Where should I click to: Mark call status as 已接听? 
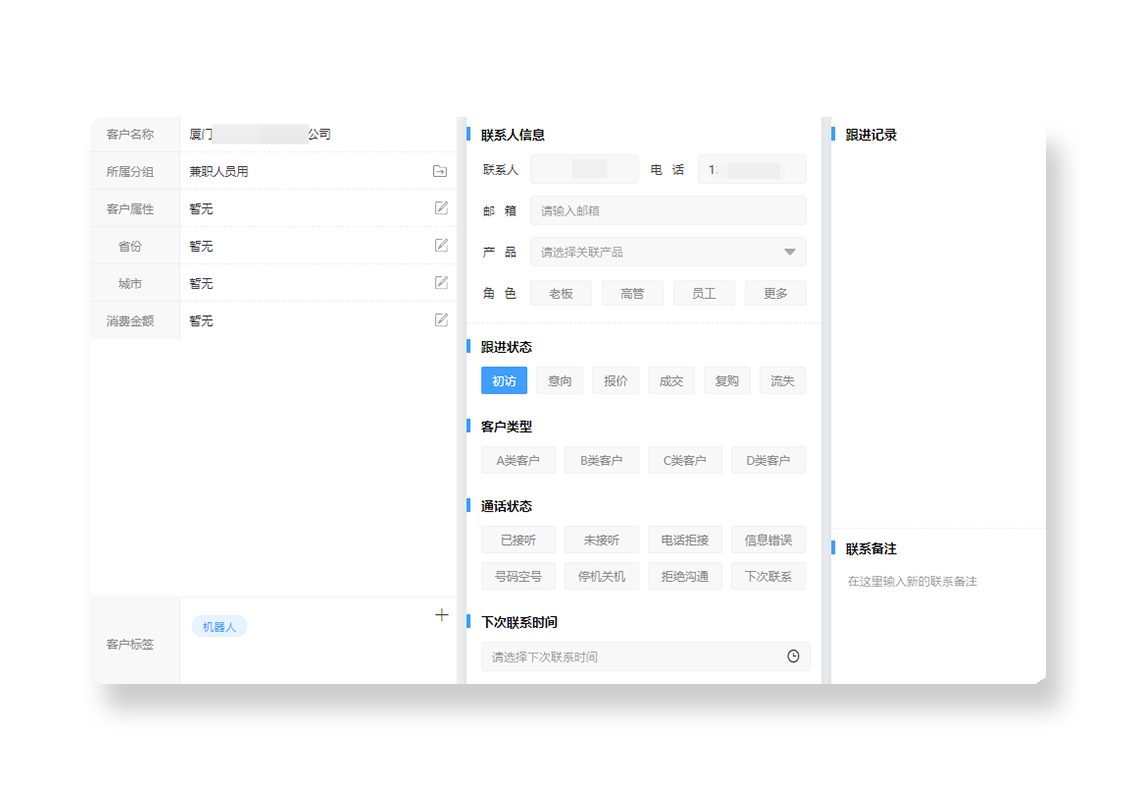[518, 540]
